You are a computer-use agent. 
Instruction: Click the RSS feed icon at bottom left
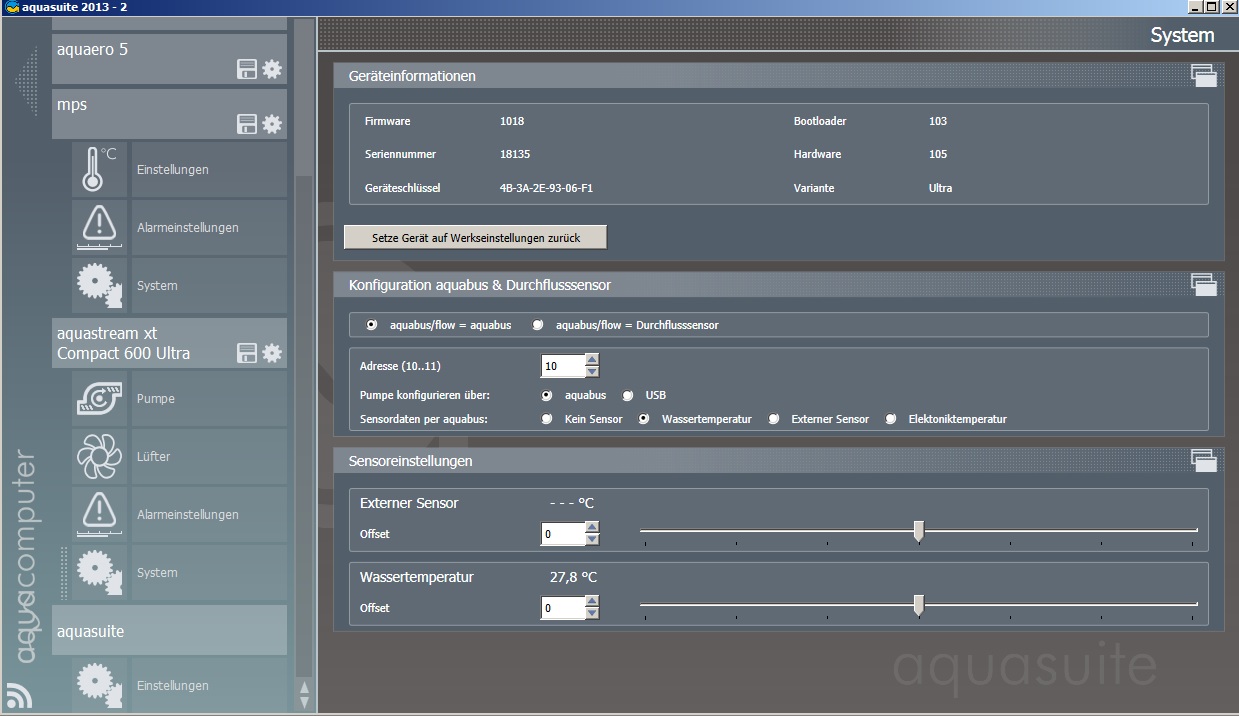(18, 694)
